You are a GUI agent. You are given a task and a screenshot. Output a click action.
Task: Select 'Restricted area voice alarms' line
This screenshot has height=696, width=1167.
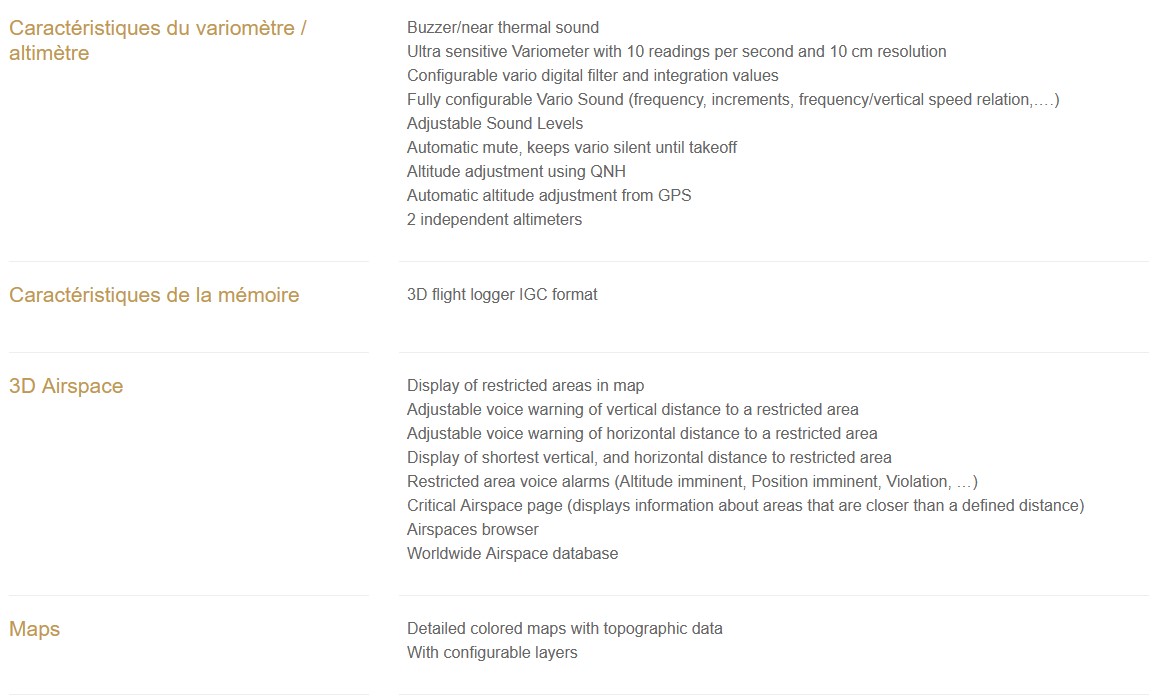coord(692,482)
